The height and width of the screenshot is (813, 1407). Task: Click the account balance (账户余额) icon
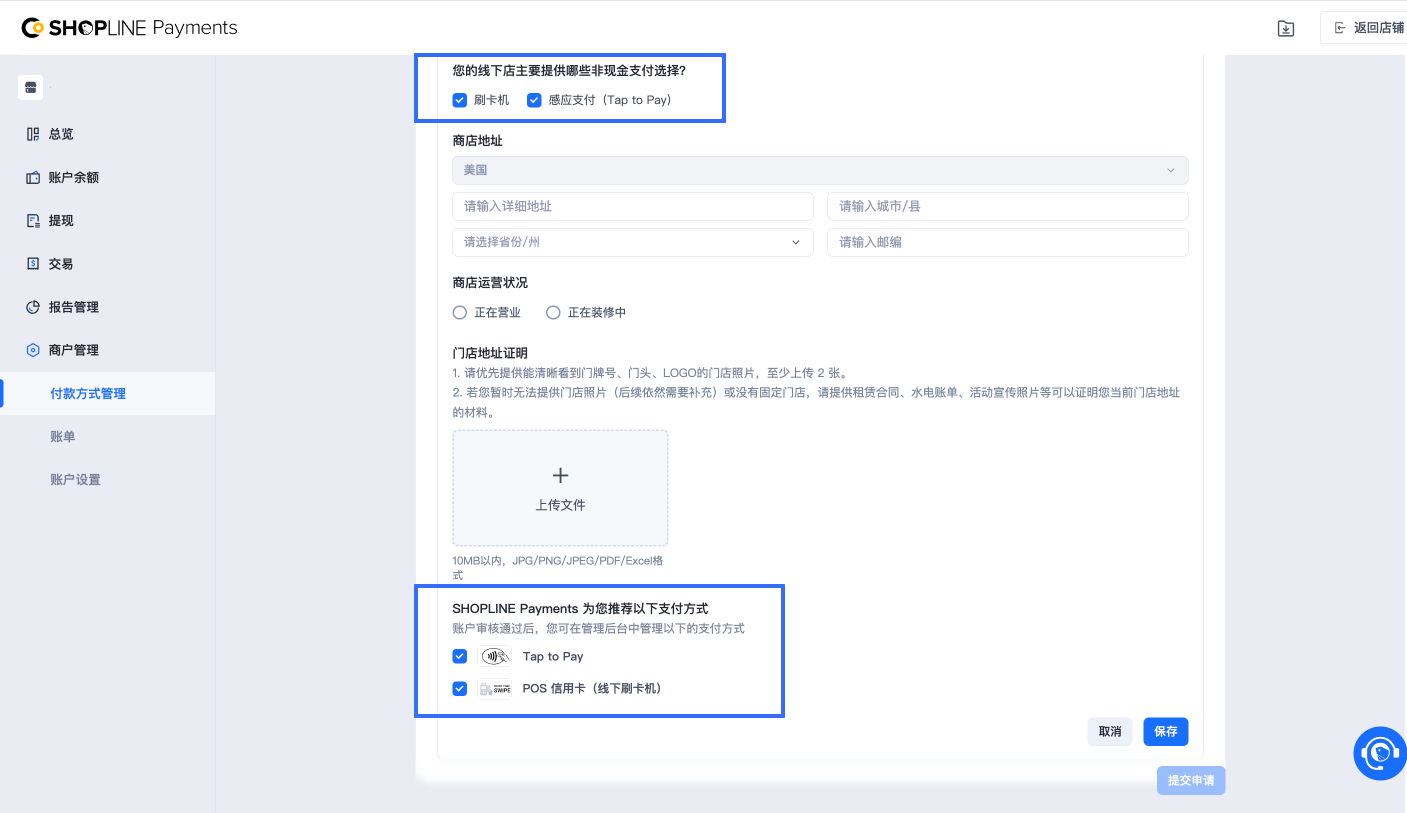pos(33,177)
